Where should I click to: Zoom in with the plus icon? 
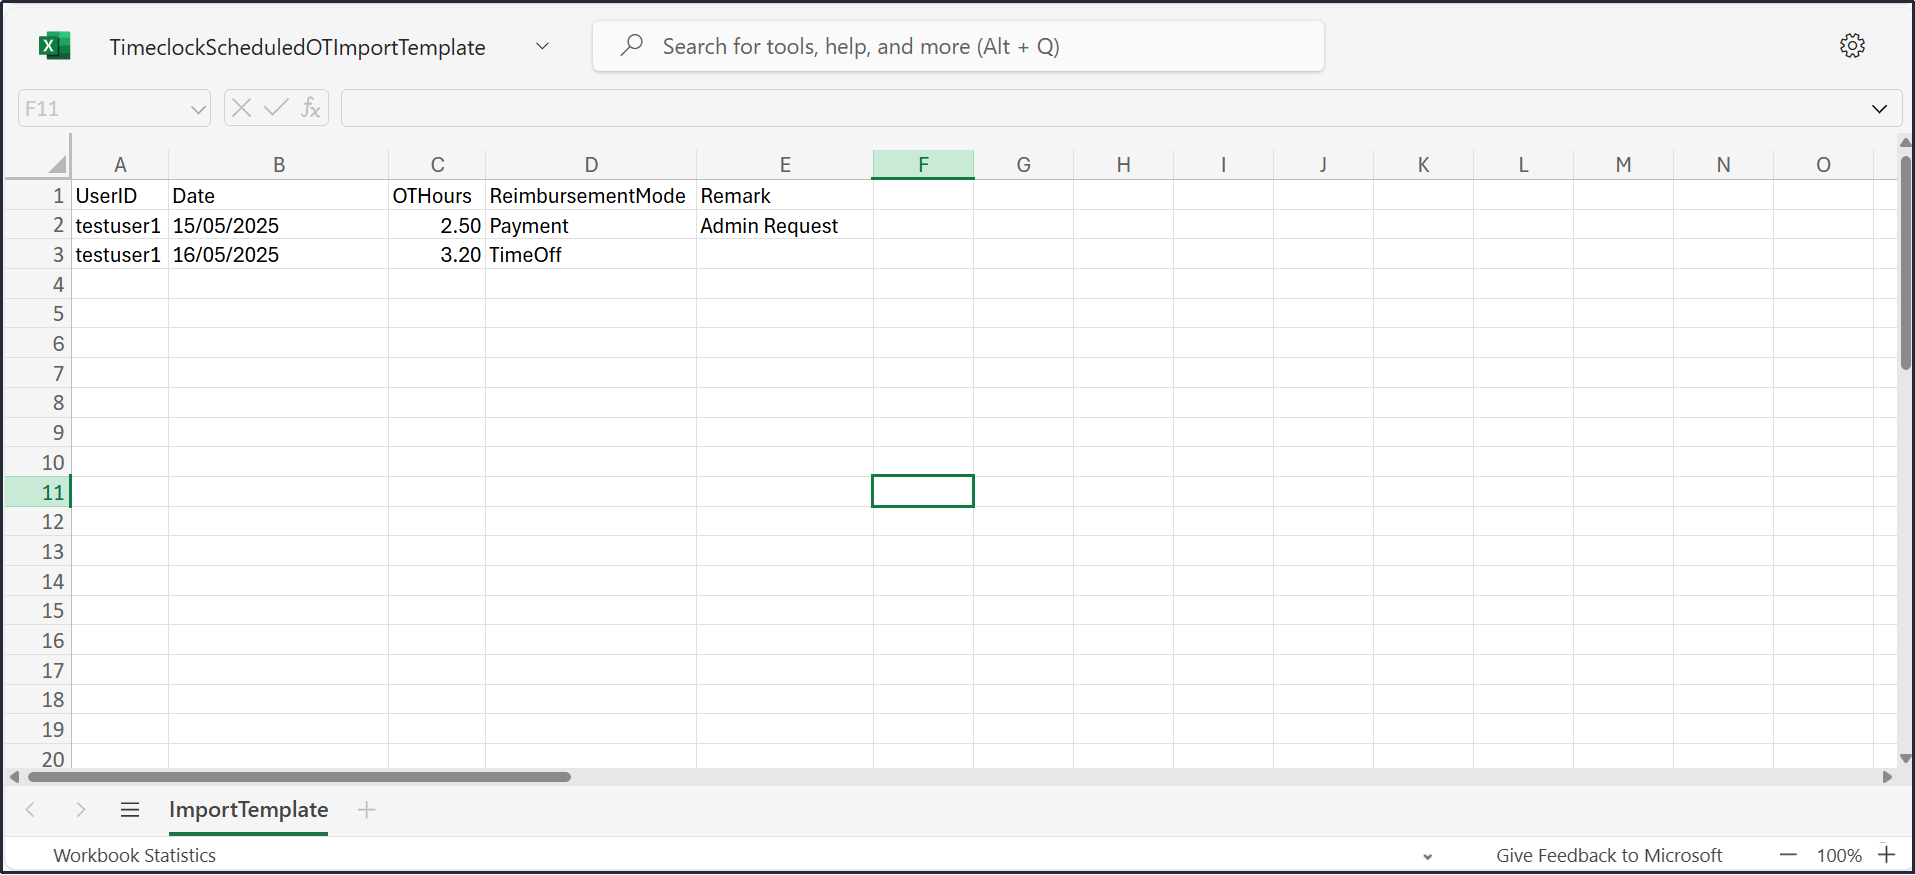tap(1886, 855)
